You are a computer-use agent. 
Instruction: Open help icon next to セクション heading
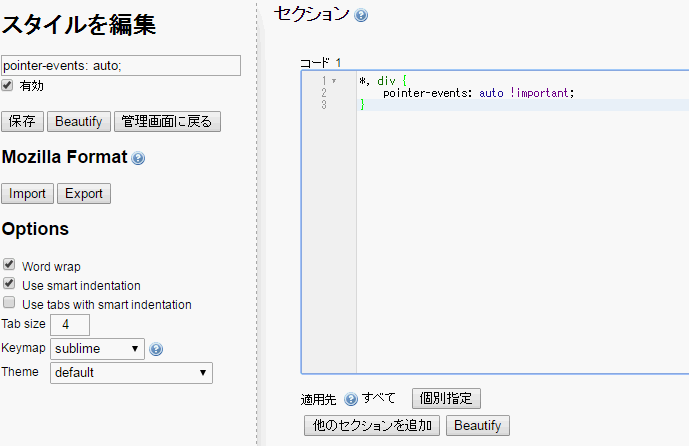point(361,15)
